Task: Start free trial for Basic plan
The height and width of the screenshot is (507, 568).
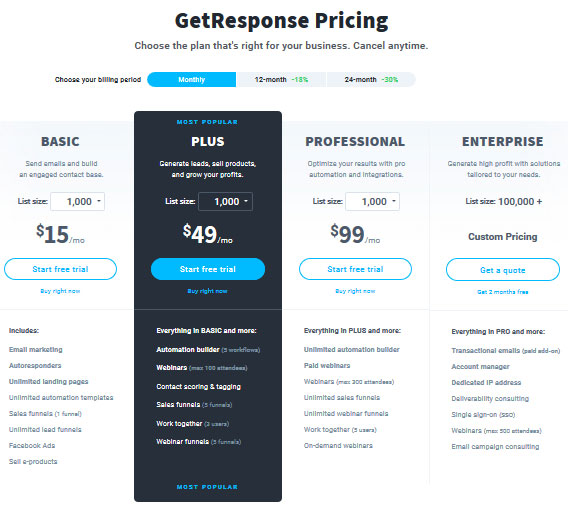Action: pyautogui.click(x=60, y=269)
